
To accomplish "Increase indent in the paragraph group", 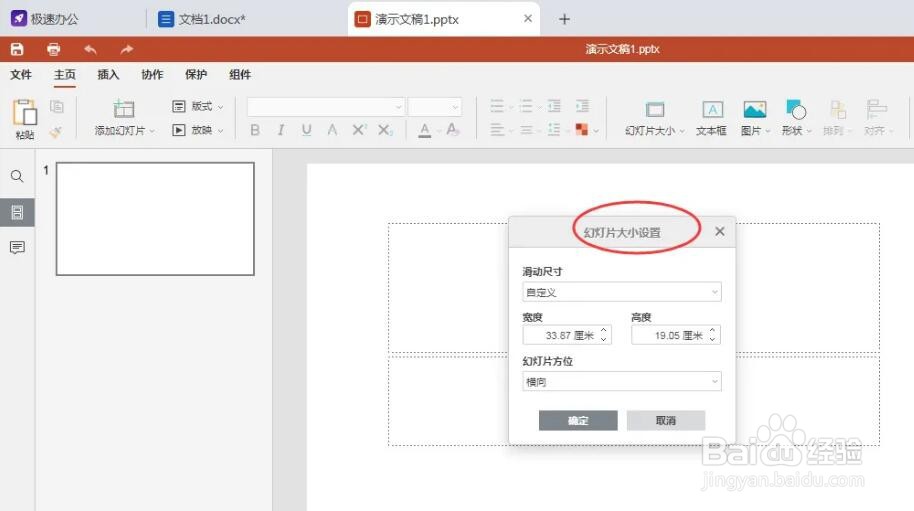I will click(x=582, y=106).
